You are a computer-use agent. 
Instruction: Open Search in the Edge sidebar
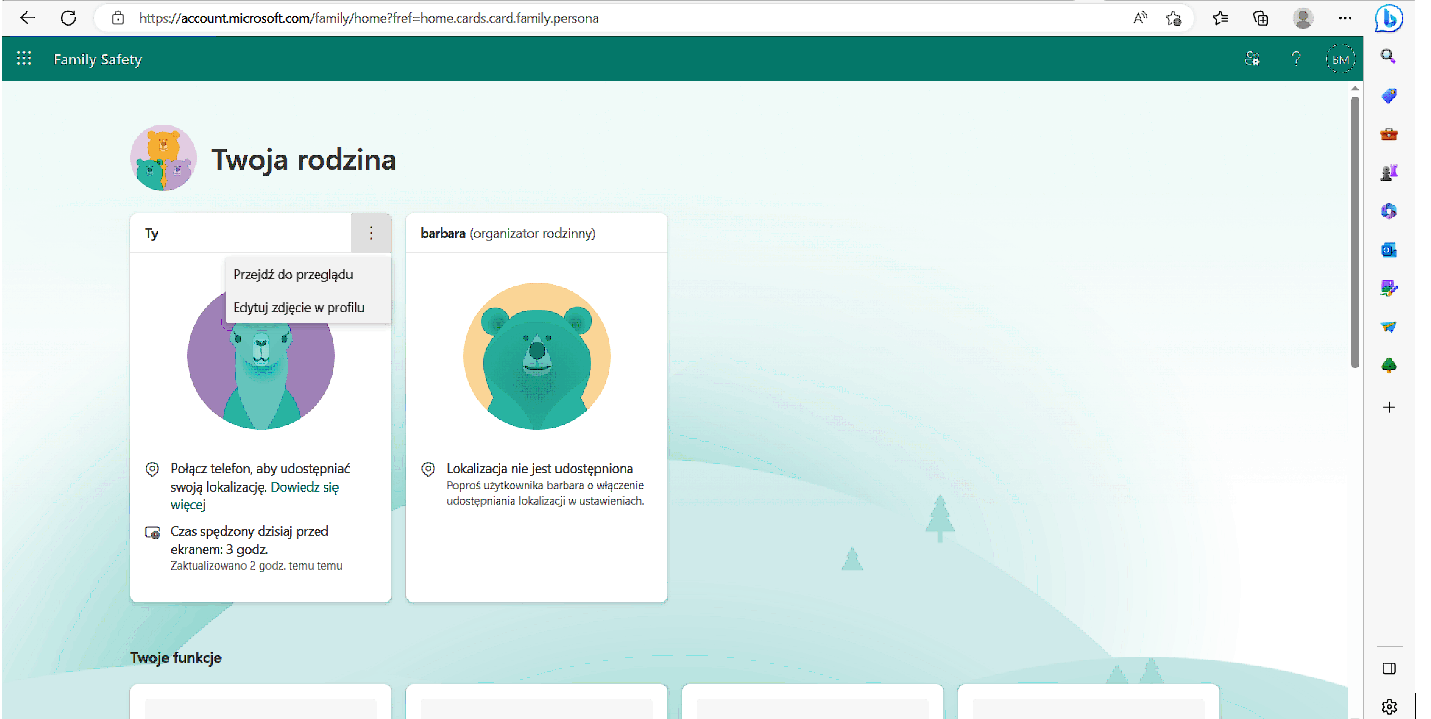pos(1388,56)
